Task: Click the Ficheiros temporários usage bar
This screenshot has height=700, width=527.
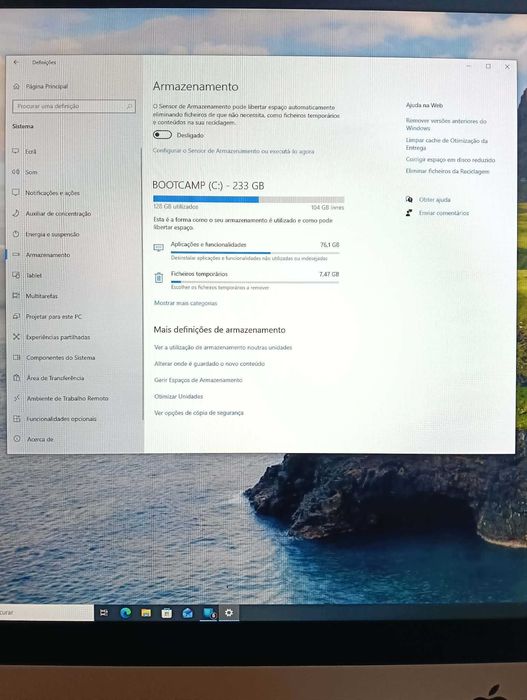Action: pyautogui.click(x=255, y=282)
